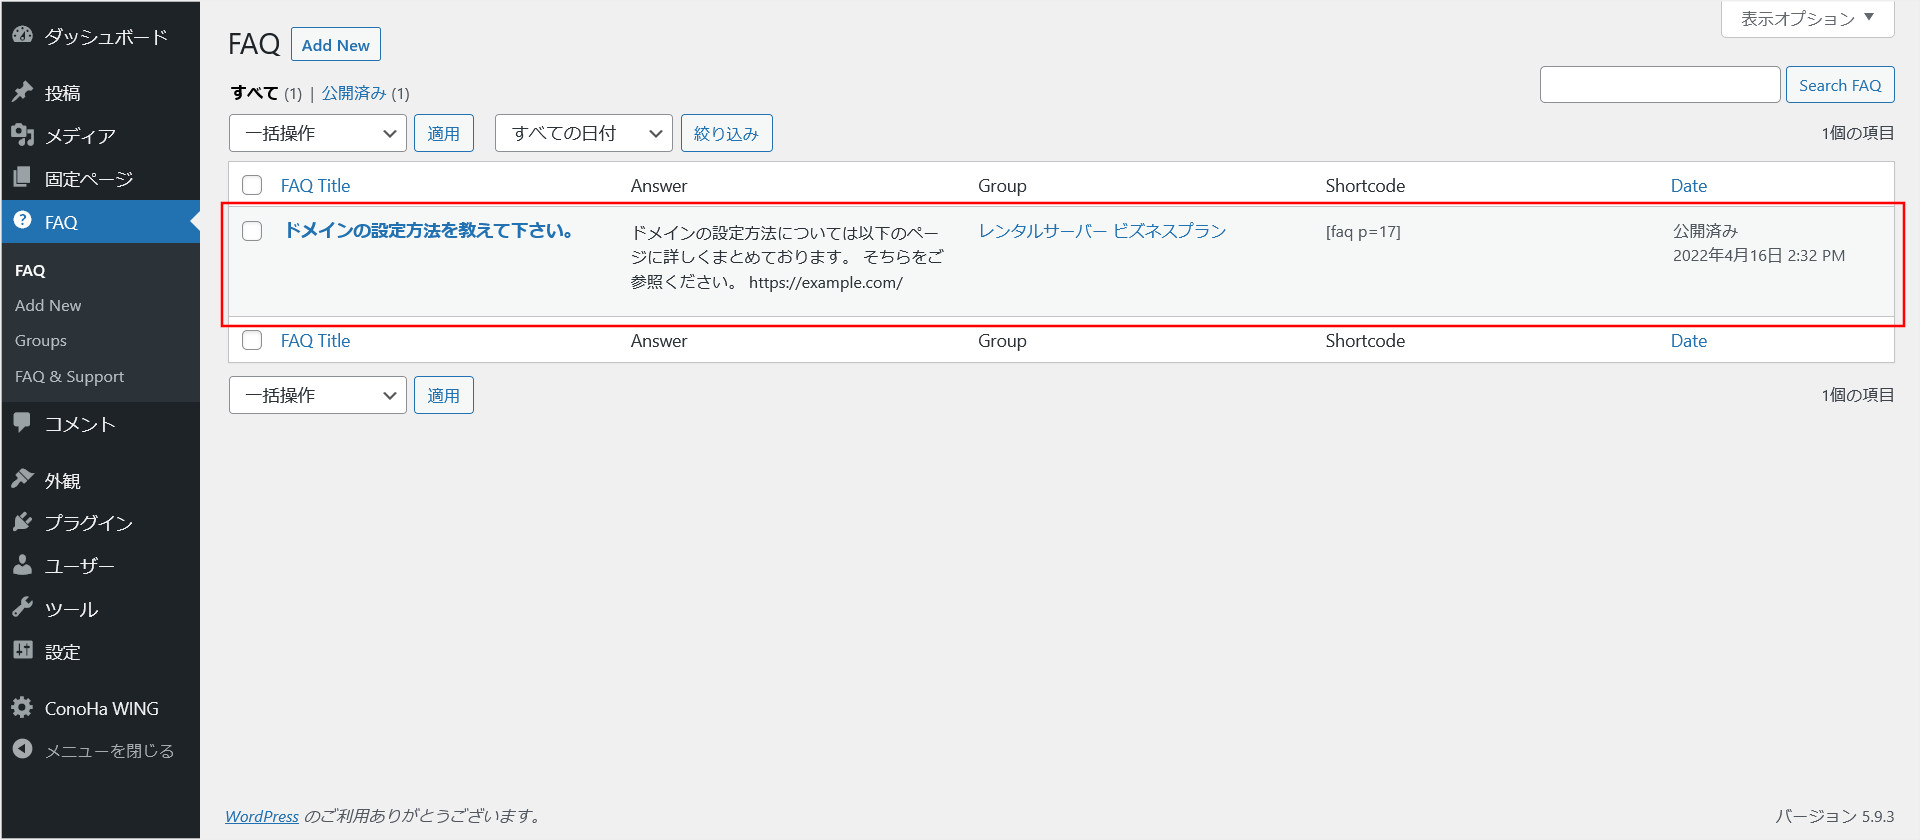1920x840 pixels.
Task: Click the settings sliders icon next to 設定
Action: pyautogui.click(x=22, y=651)
